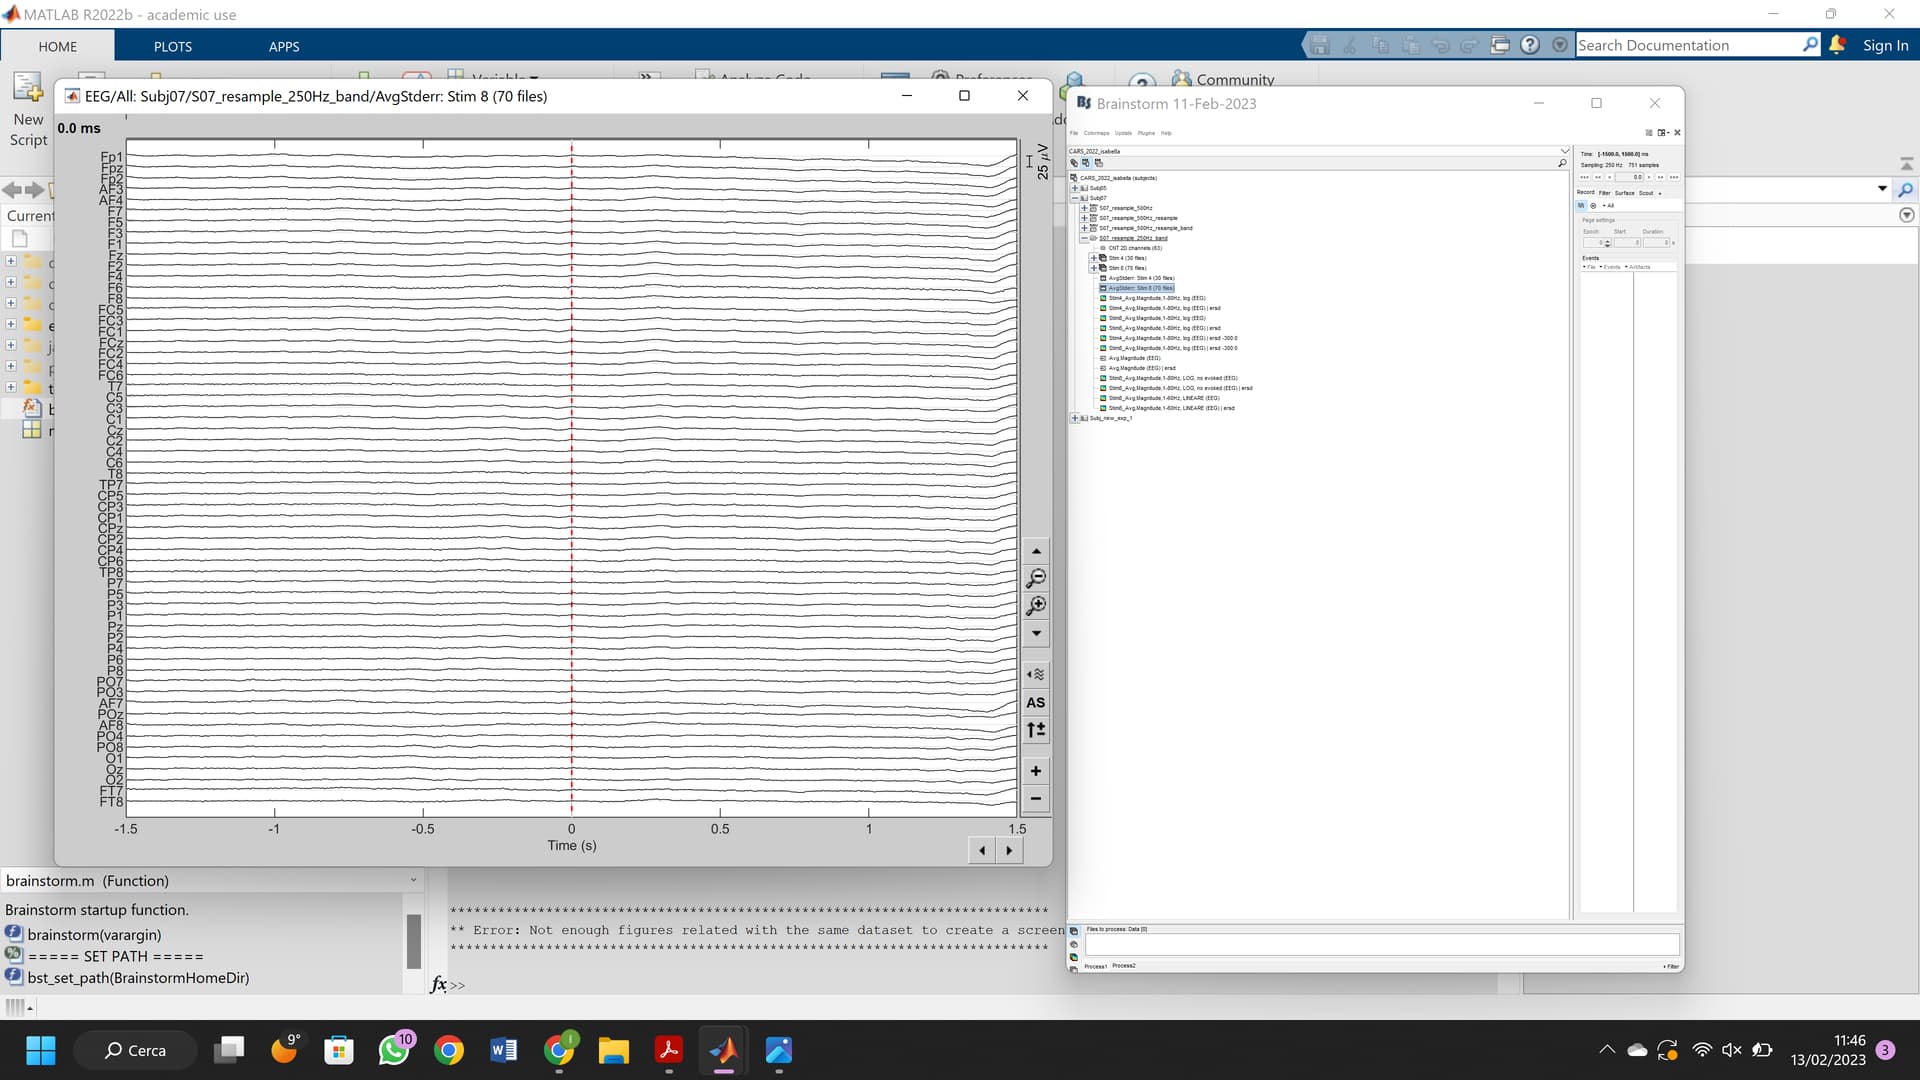Open Brainstorm Surface tab
The height and width of the screenshot is (1080, 1920).
(1624, 193)
